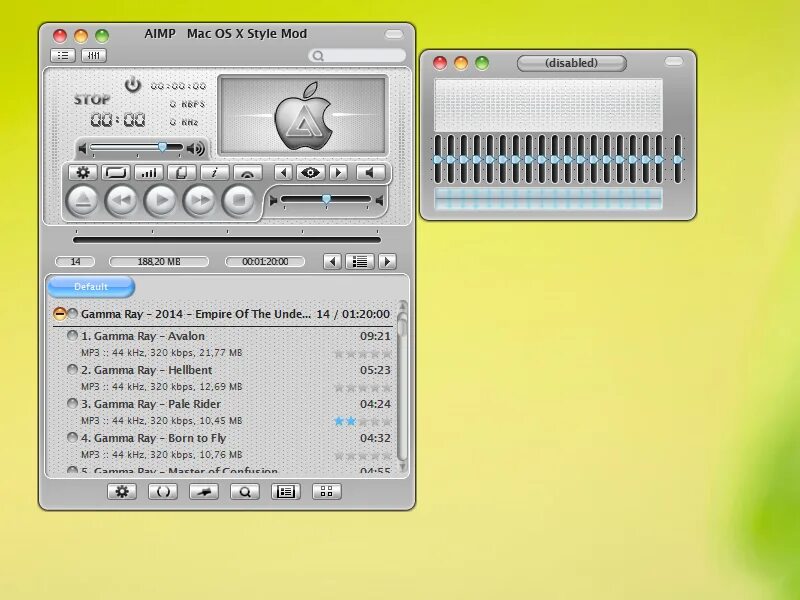
Task: Click the playlist file icon in the toolbar
Action: [x=182, y=172]
